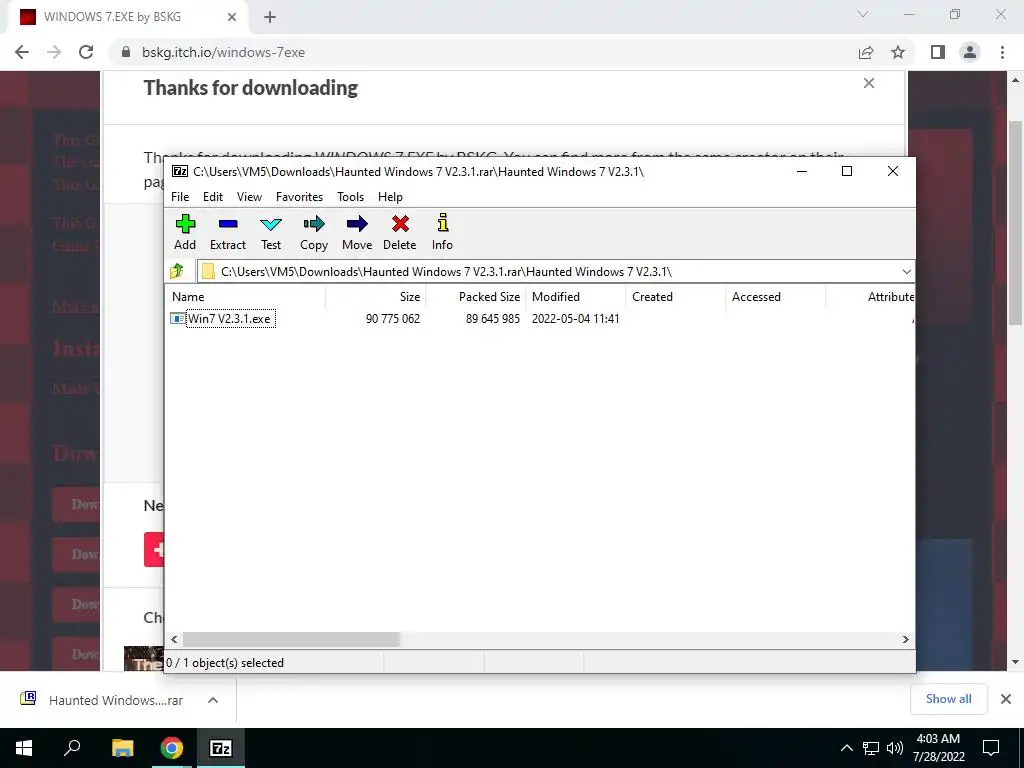The width and height of the screenshot is (1024, 768).
Task: Click the share page icon in Chrome
Action: point(866,52)
